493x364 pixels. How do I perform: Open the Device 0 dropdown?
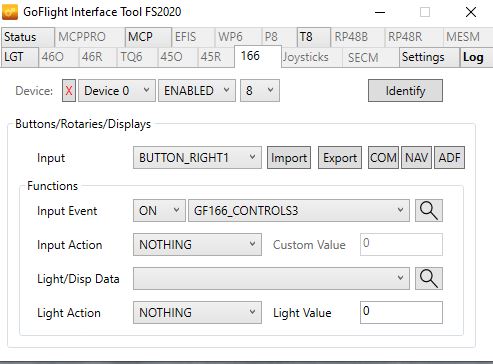click(x=117, y=91)
